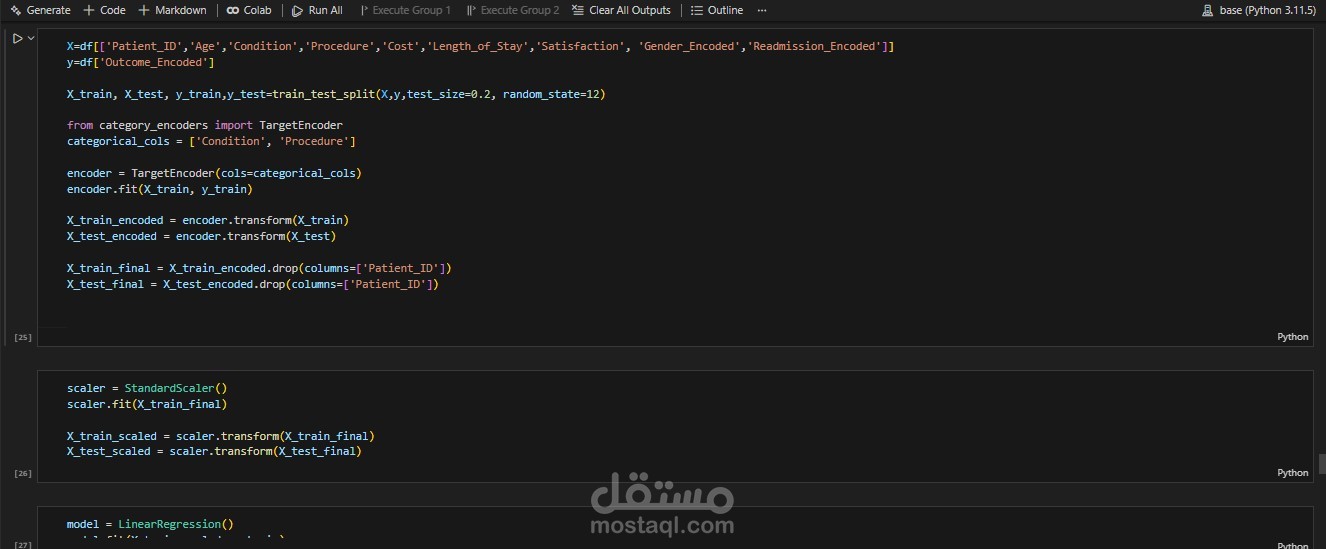Click the train_test_split code line

coord(336,94)
